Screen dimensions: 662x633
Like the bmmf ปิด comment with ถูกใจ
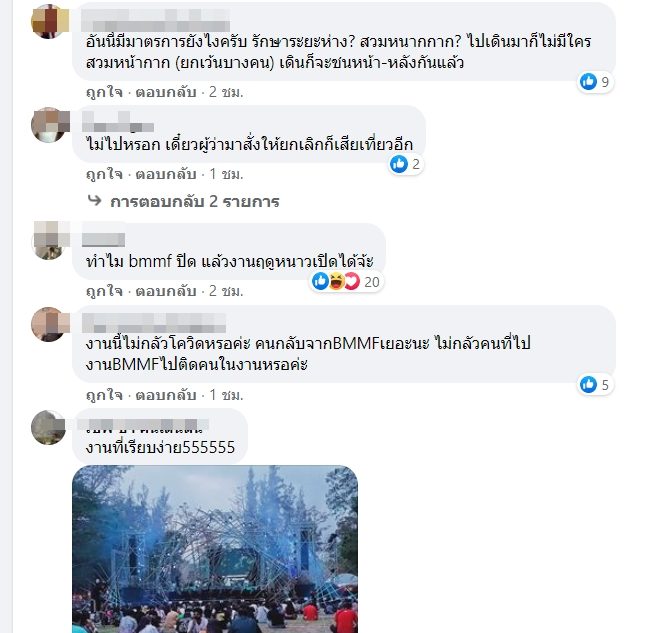104,291
